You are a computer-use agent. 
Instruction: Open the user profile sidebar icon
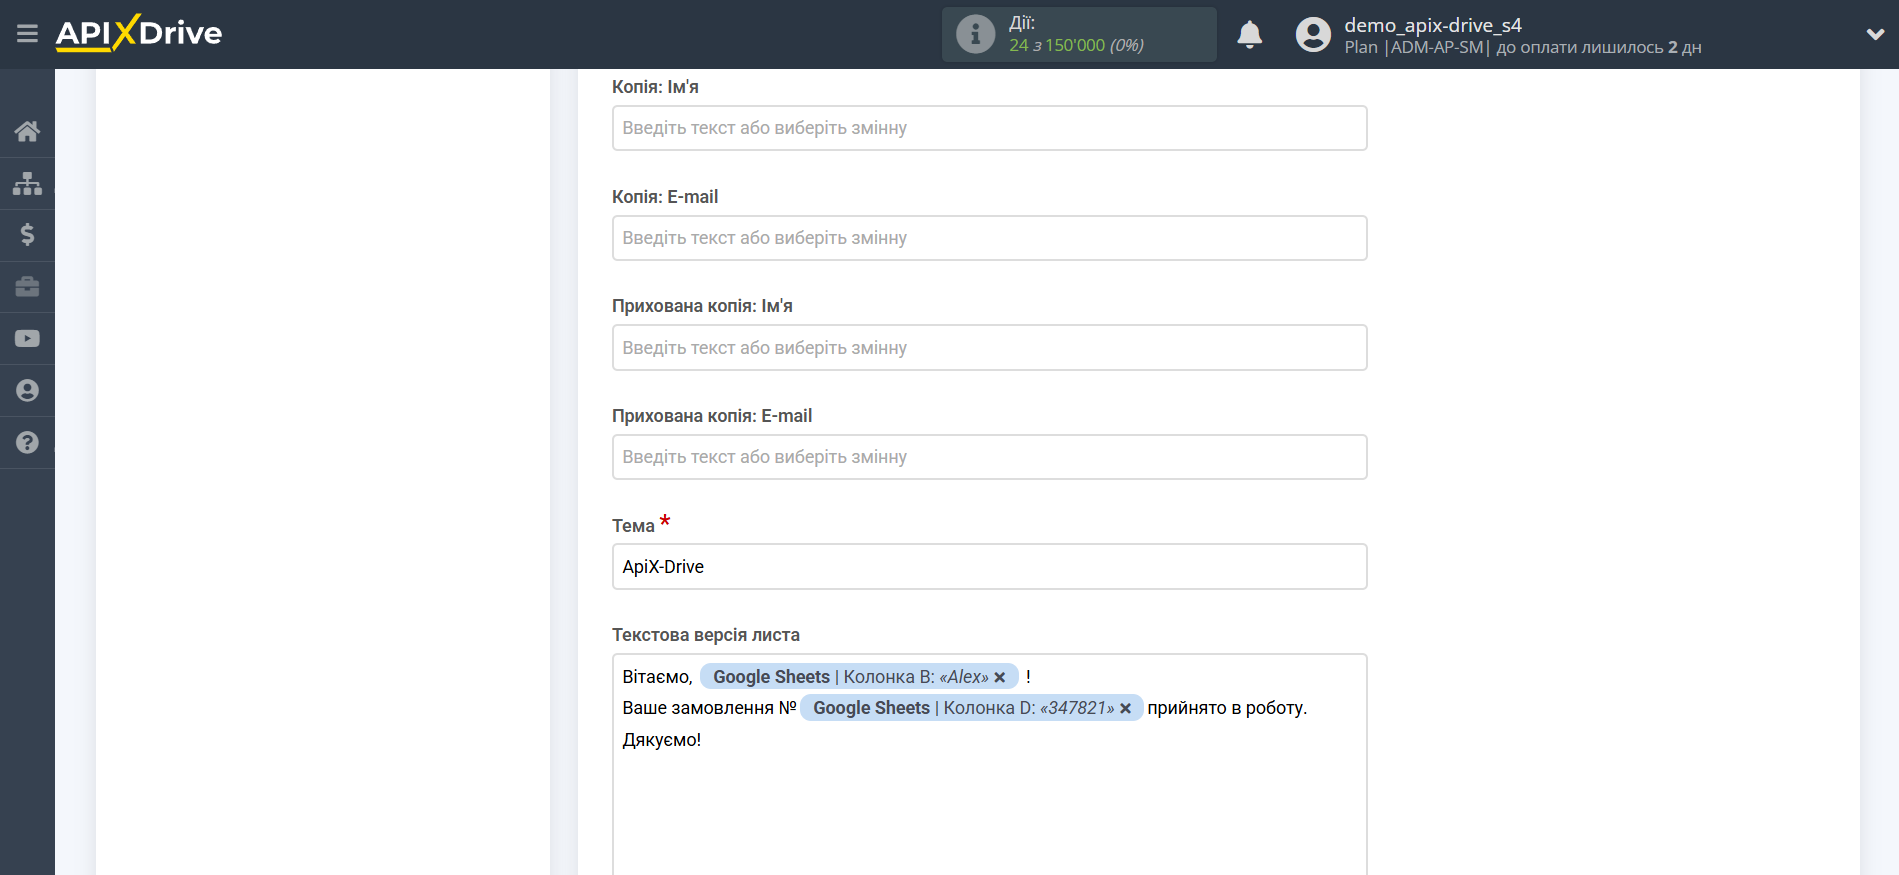tap(27, 391)
